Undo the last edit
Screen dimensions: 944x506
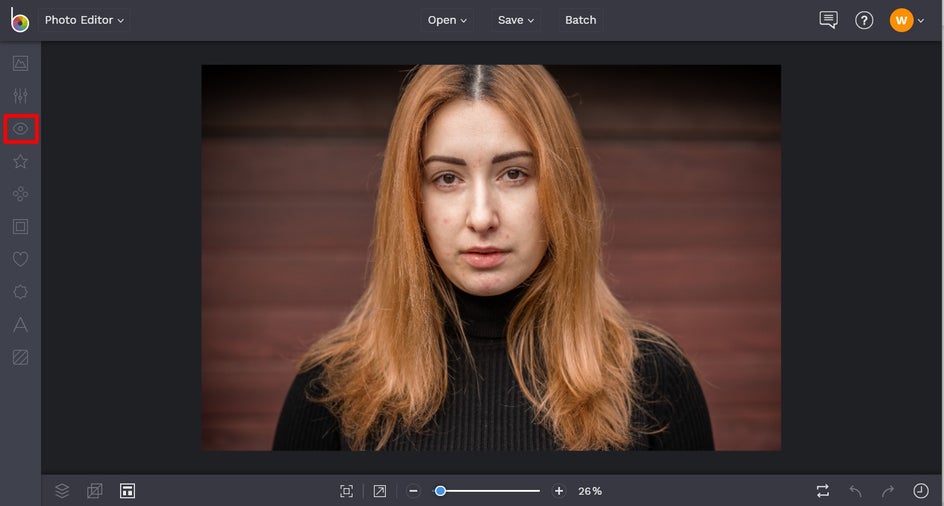click(x=856, y=491)
